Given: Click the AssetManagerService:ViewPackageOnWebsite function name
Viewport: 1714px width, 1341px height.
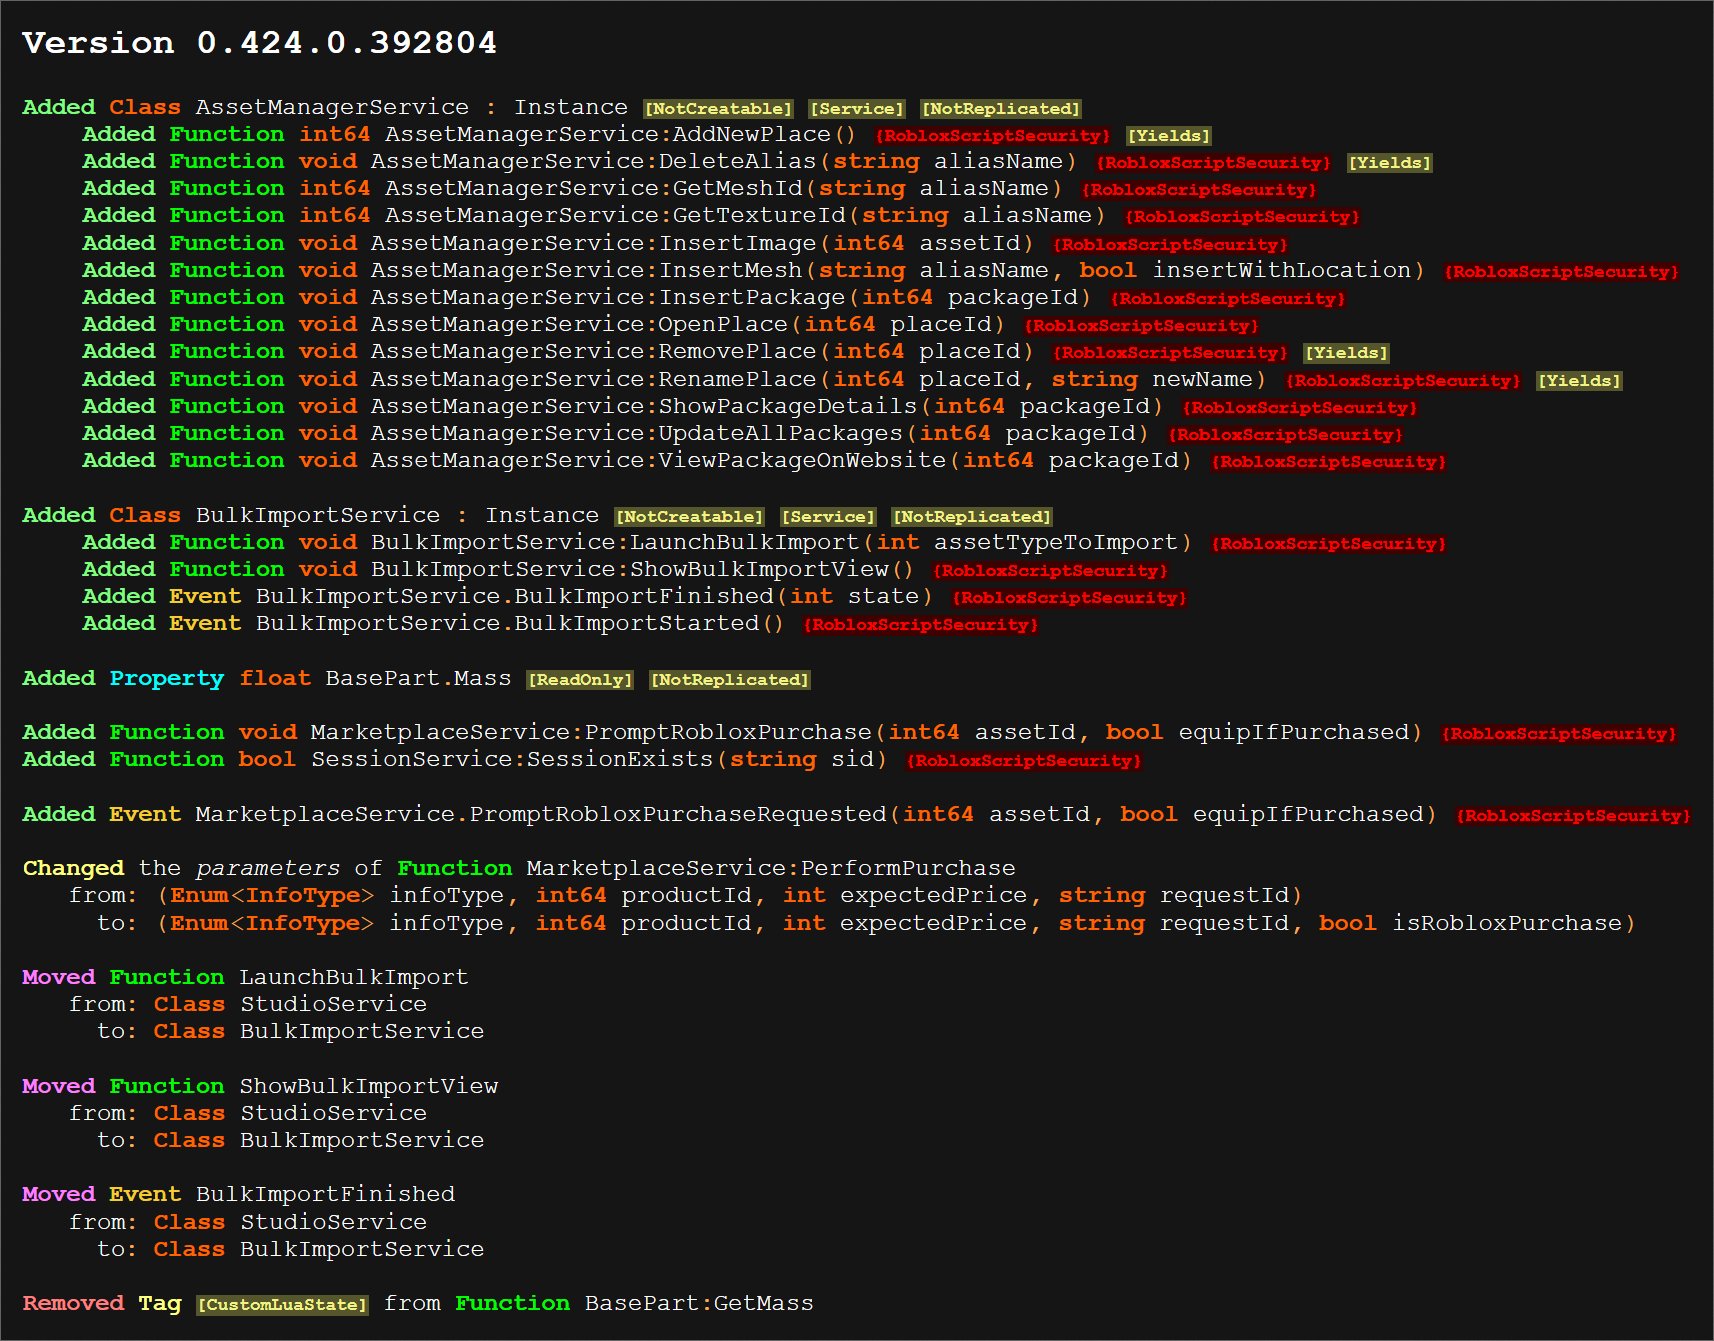Looking at the screenshot, I should click(x=659, y=460).
